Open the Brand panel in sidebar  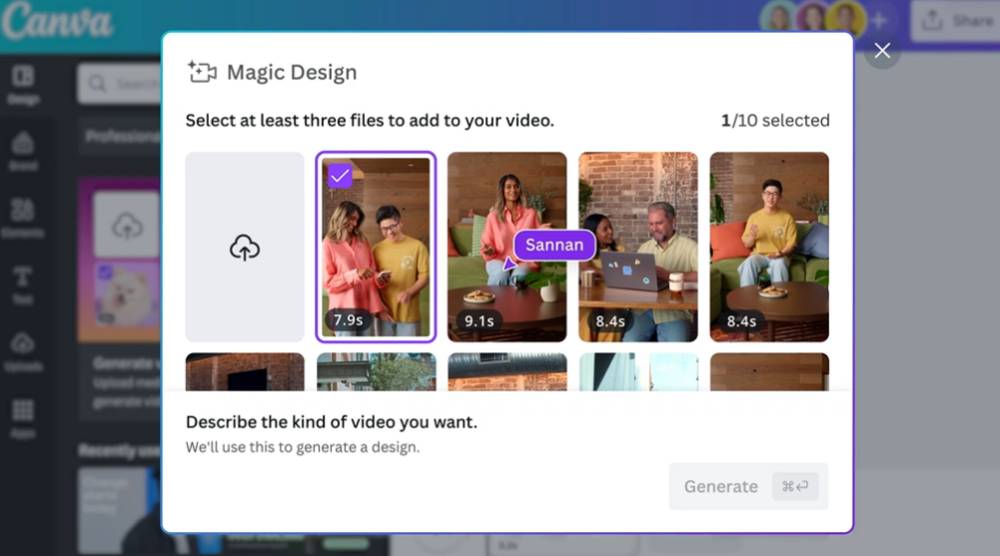click(x=24, y=151)
